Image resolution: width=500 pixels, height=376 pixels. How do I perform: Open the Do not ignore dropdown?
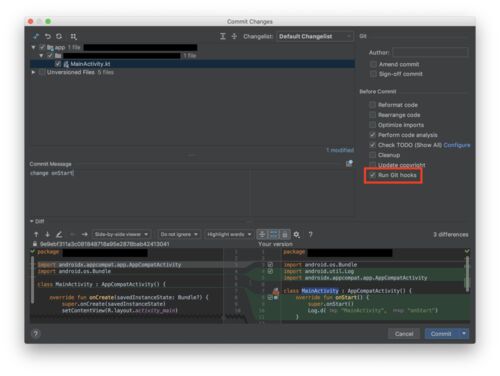[179, 234]
